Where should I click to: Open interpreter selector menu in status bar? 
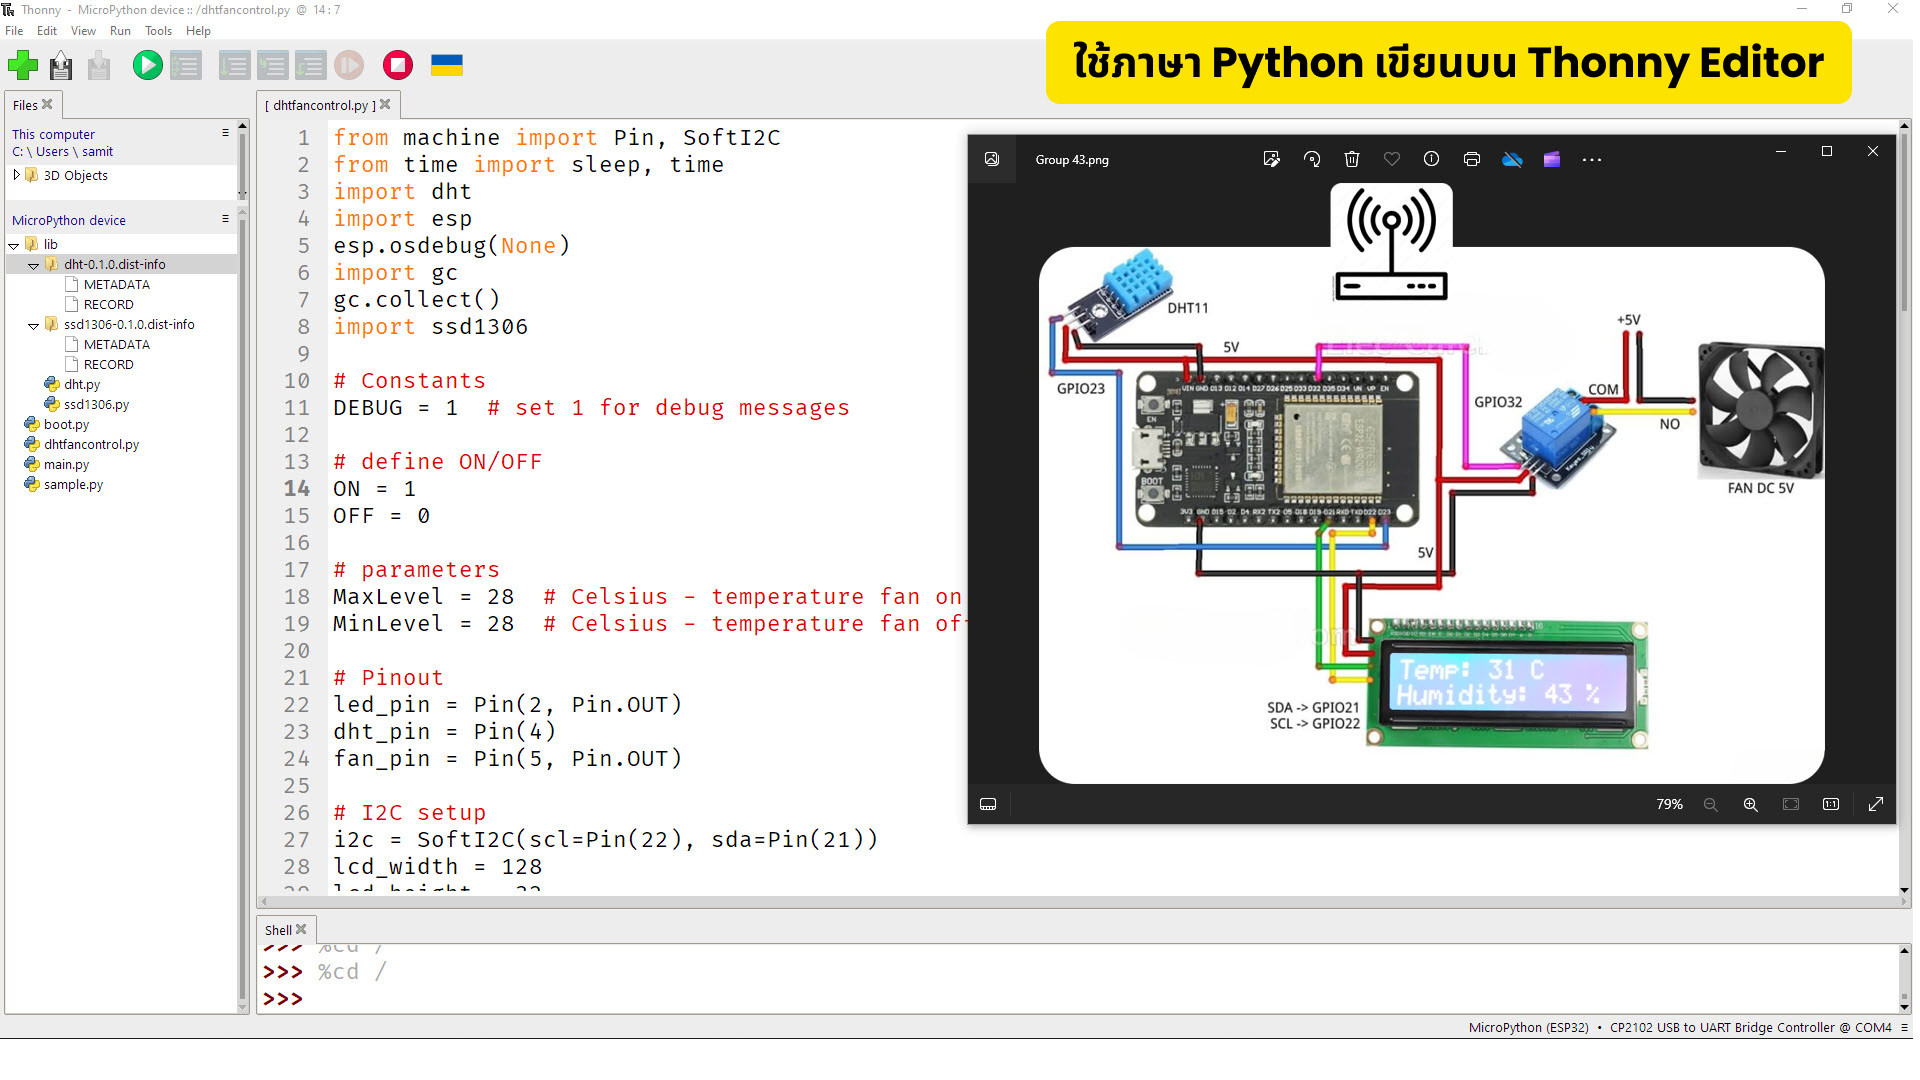pyautogui.click(x=1904, y=1027)
